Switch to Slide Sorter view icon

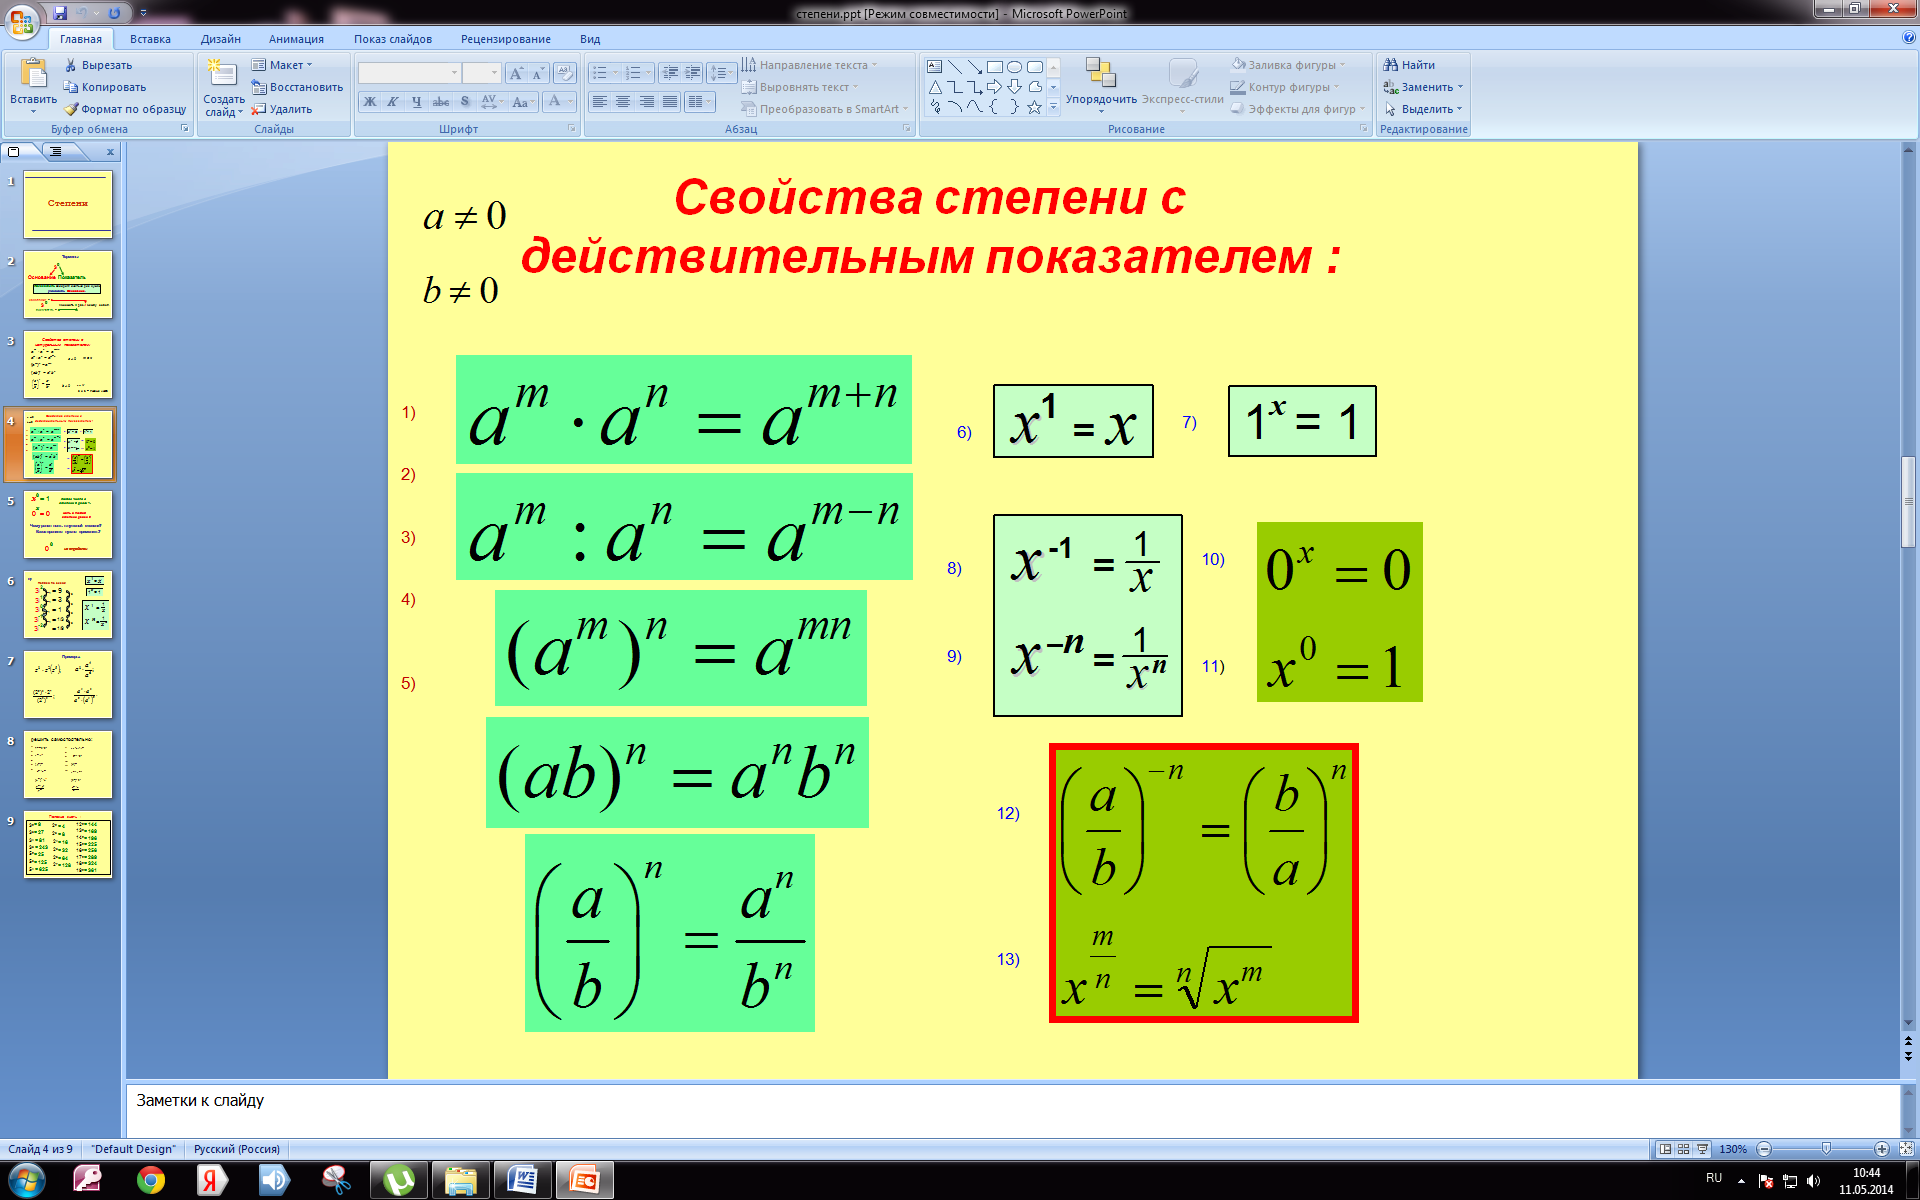[x=1684, y=1149]
